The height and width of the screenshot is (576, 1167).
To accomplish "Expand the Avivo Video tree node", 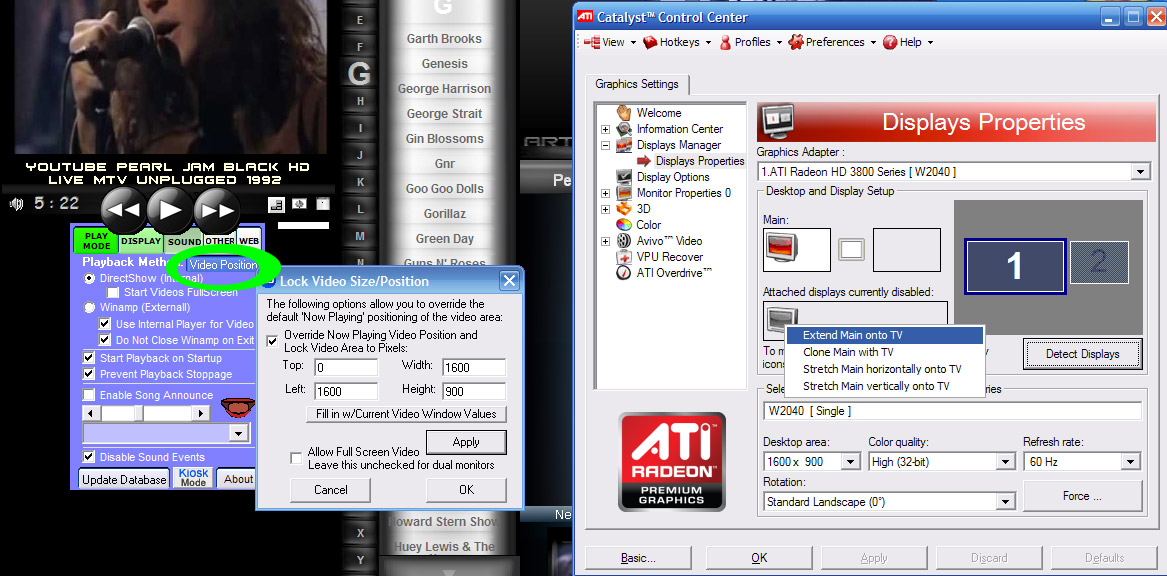I will pyautogui.click(x=606, y=241).
